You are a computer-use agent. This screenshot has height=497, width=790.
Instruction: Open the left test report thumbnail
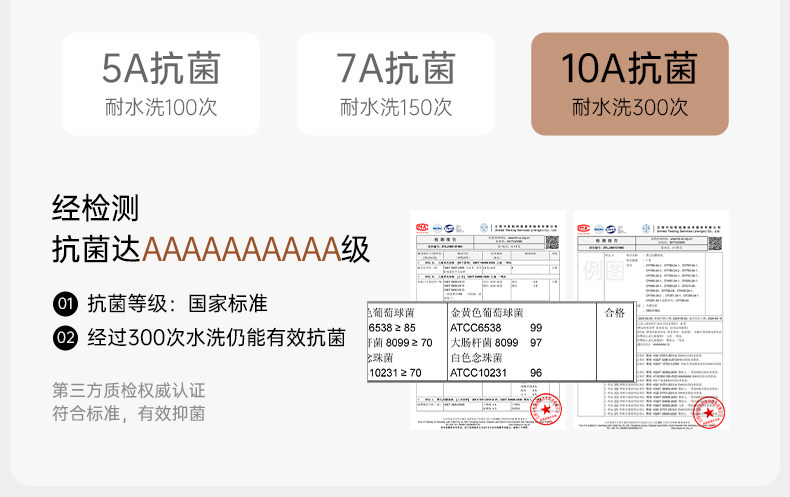tap(488, 320)
